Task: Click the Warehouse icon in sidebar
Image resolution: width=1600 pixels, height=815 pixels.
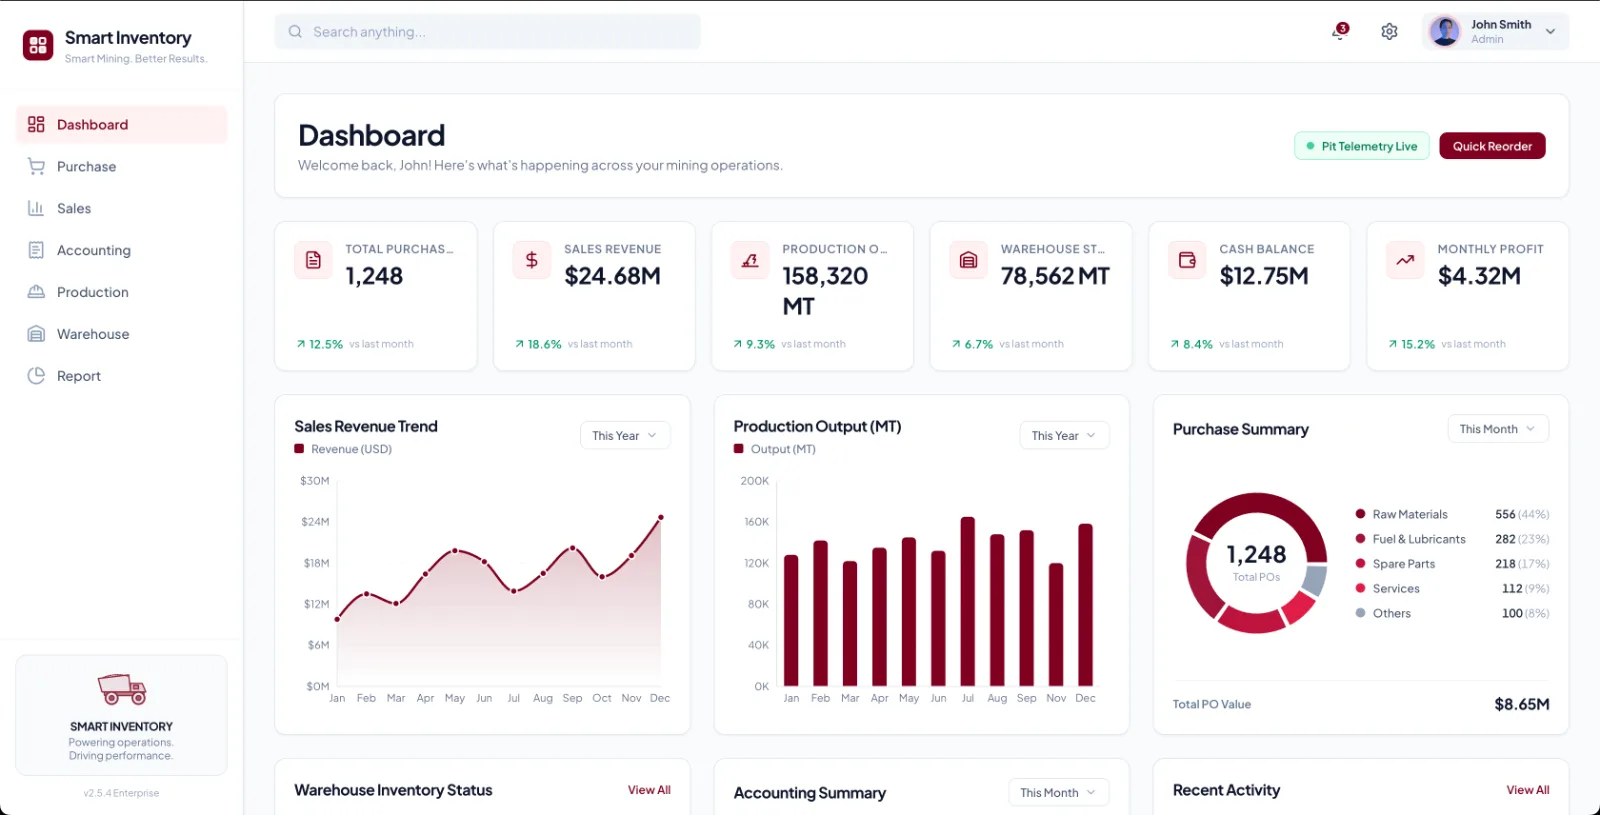Action: click(36, 334)
